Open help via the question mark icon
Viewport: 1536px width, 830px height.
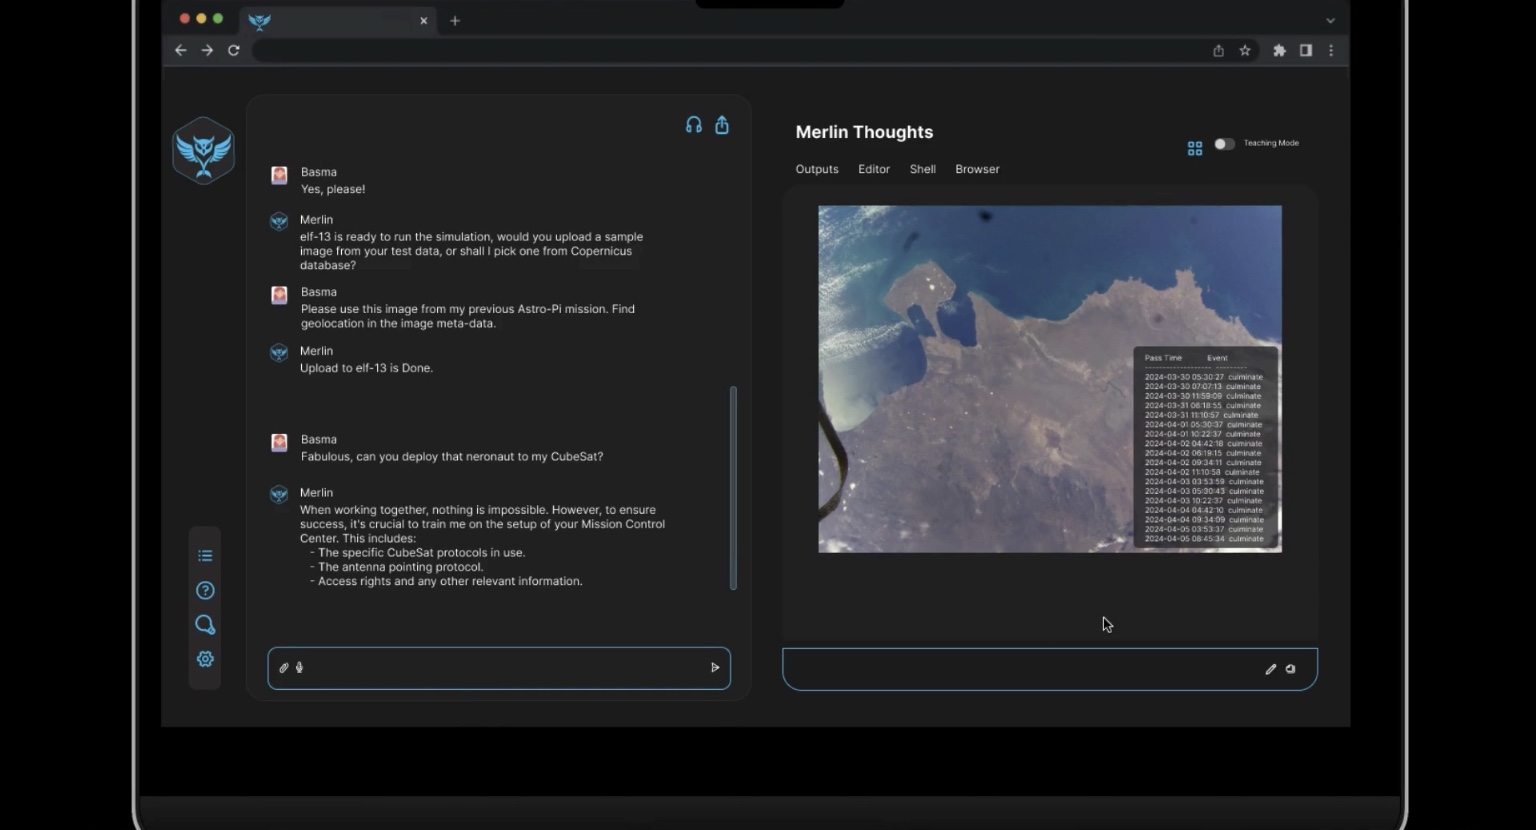205,591
